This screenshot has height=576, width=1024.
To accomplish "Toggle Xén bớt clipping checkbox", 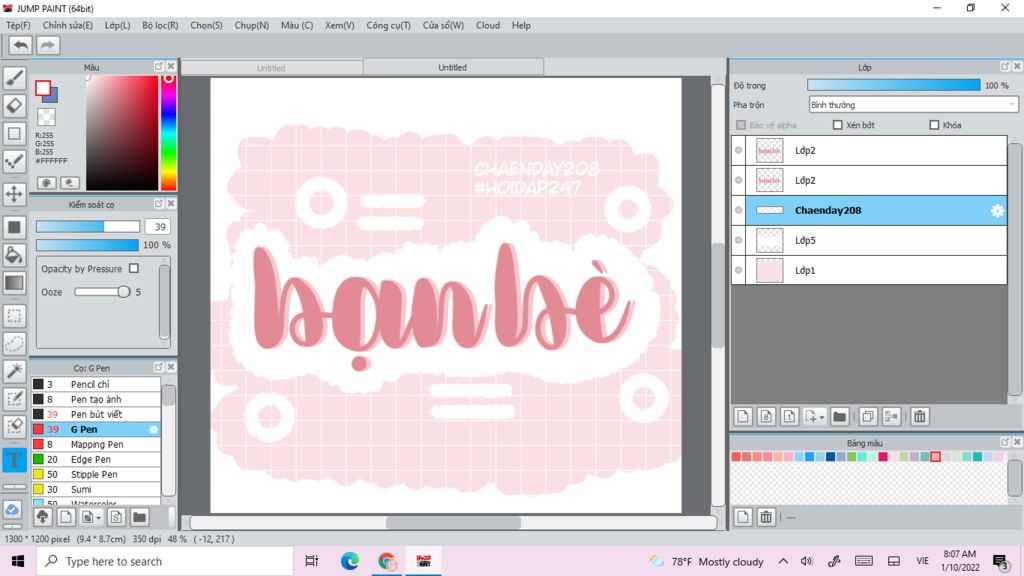I will (837, 125).
